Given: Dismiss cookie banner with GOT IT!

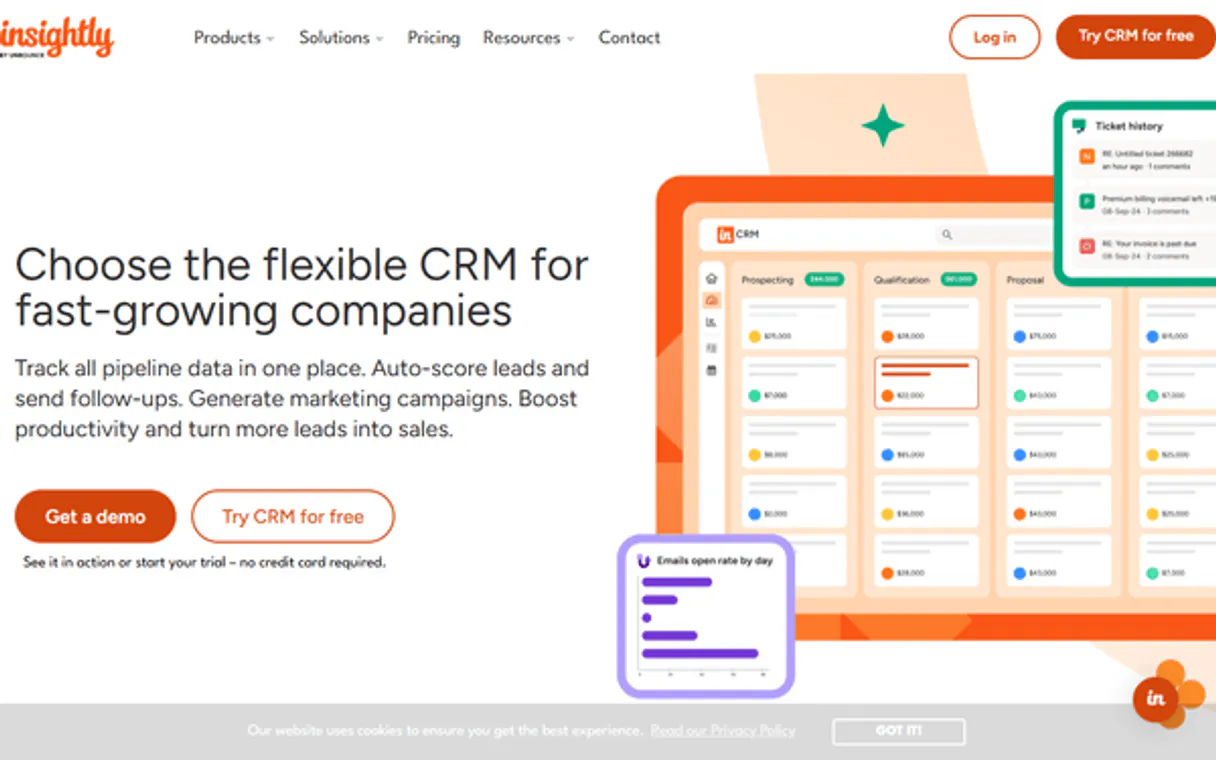Looking at the screenshot, I should (x=898, y=731).
